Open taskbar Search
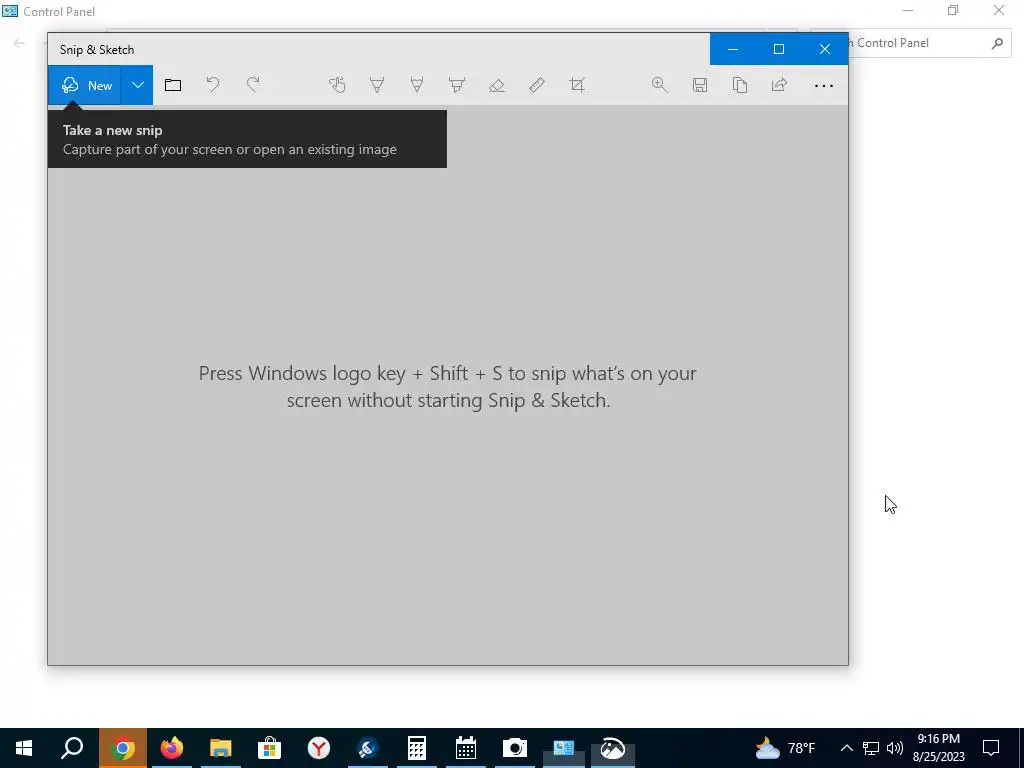 [72, 748]
